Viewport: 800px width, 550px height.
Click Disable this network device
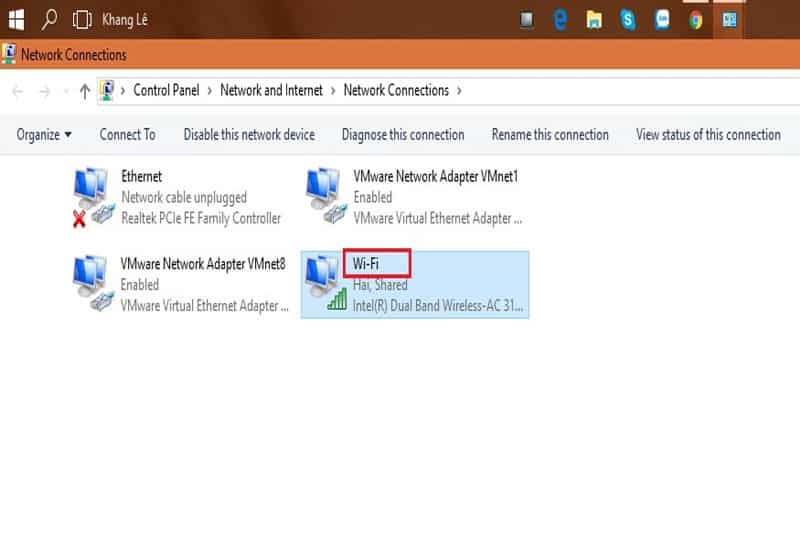coord(249,135)
